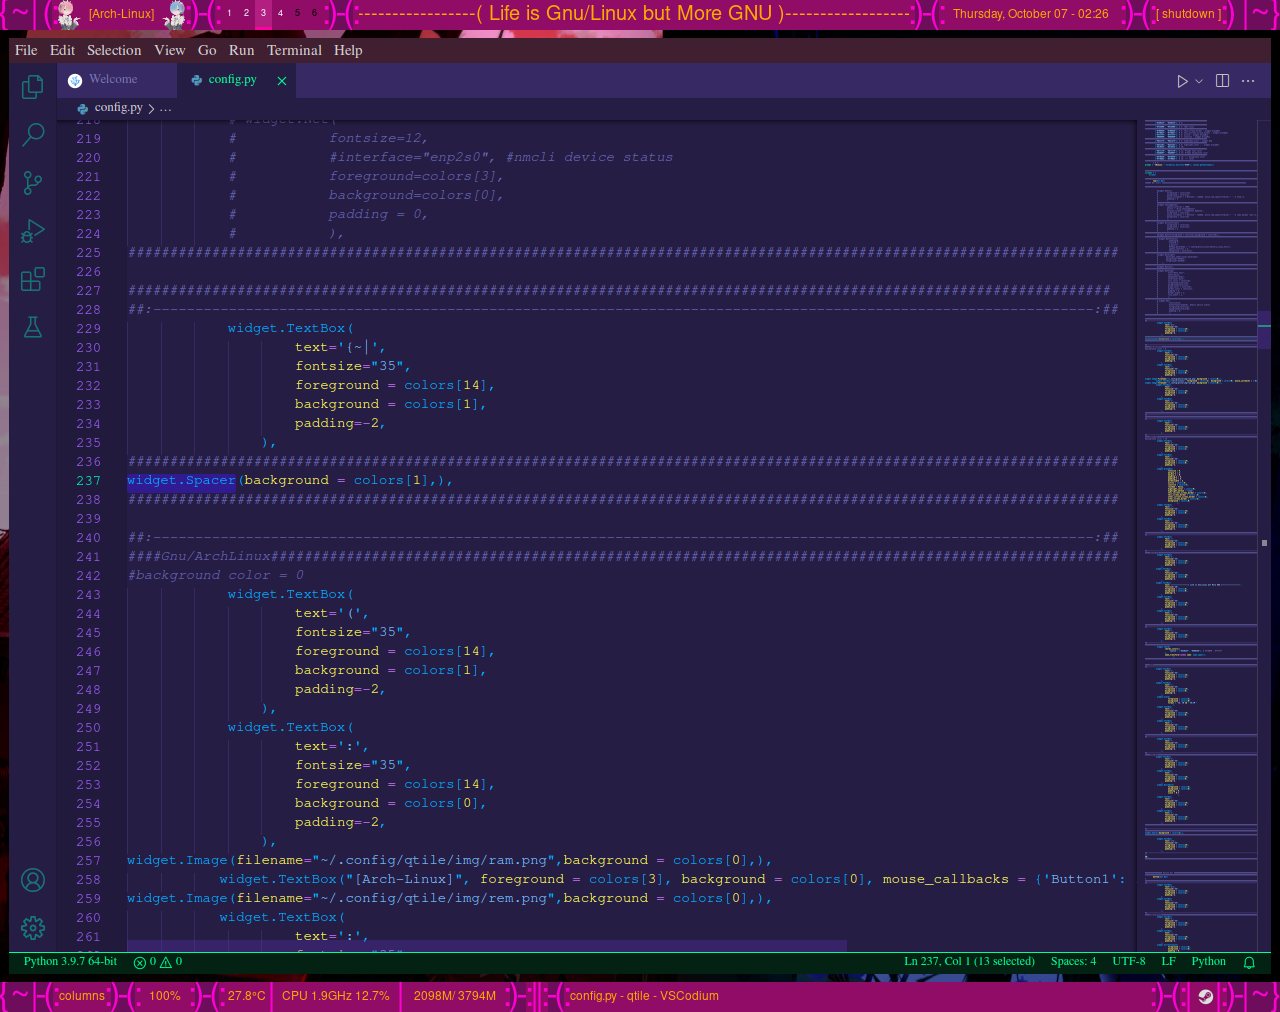Open the Search sidebar
Image resolution: width=1280 pixels, height=1012 pixels.
pyautogui.click(x=32, y=134)
